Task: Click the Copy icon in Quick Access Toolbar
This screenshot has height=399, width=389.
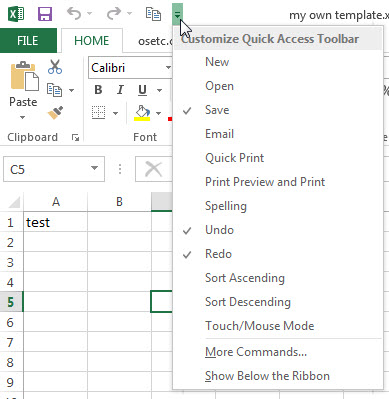Action: [x=153, y=14]
